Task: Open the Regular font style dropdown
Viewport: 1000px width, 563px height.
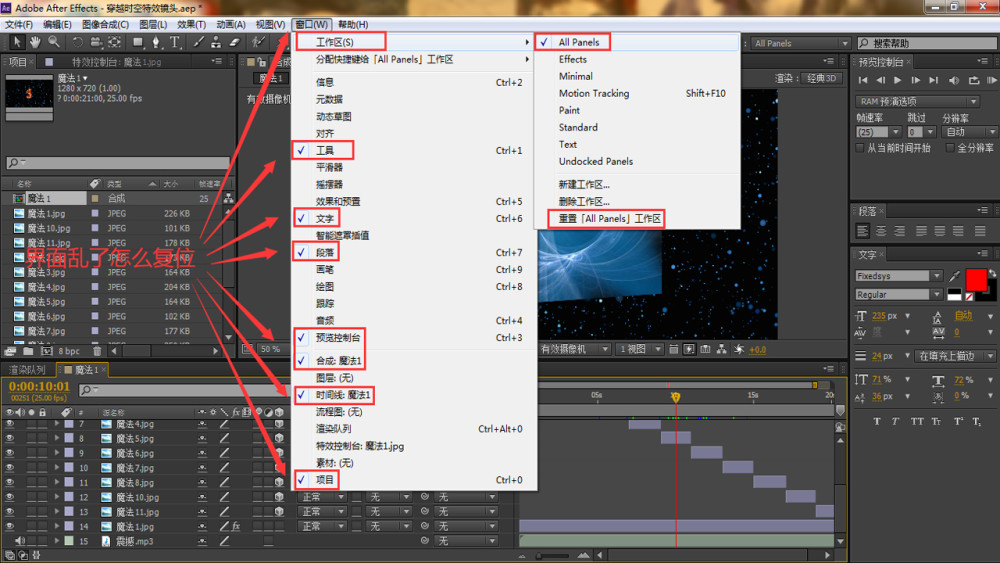Action: pos(899,295)
